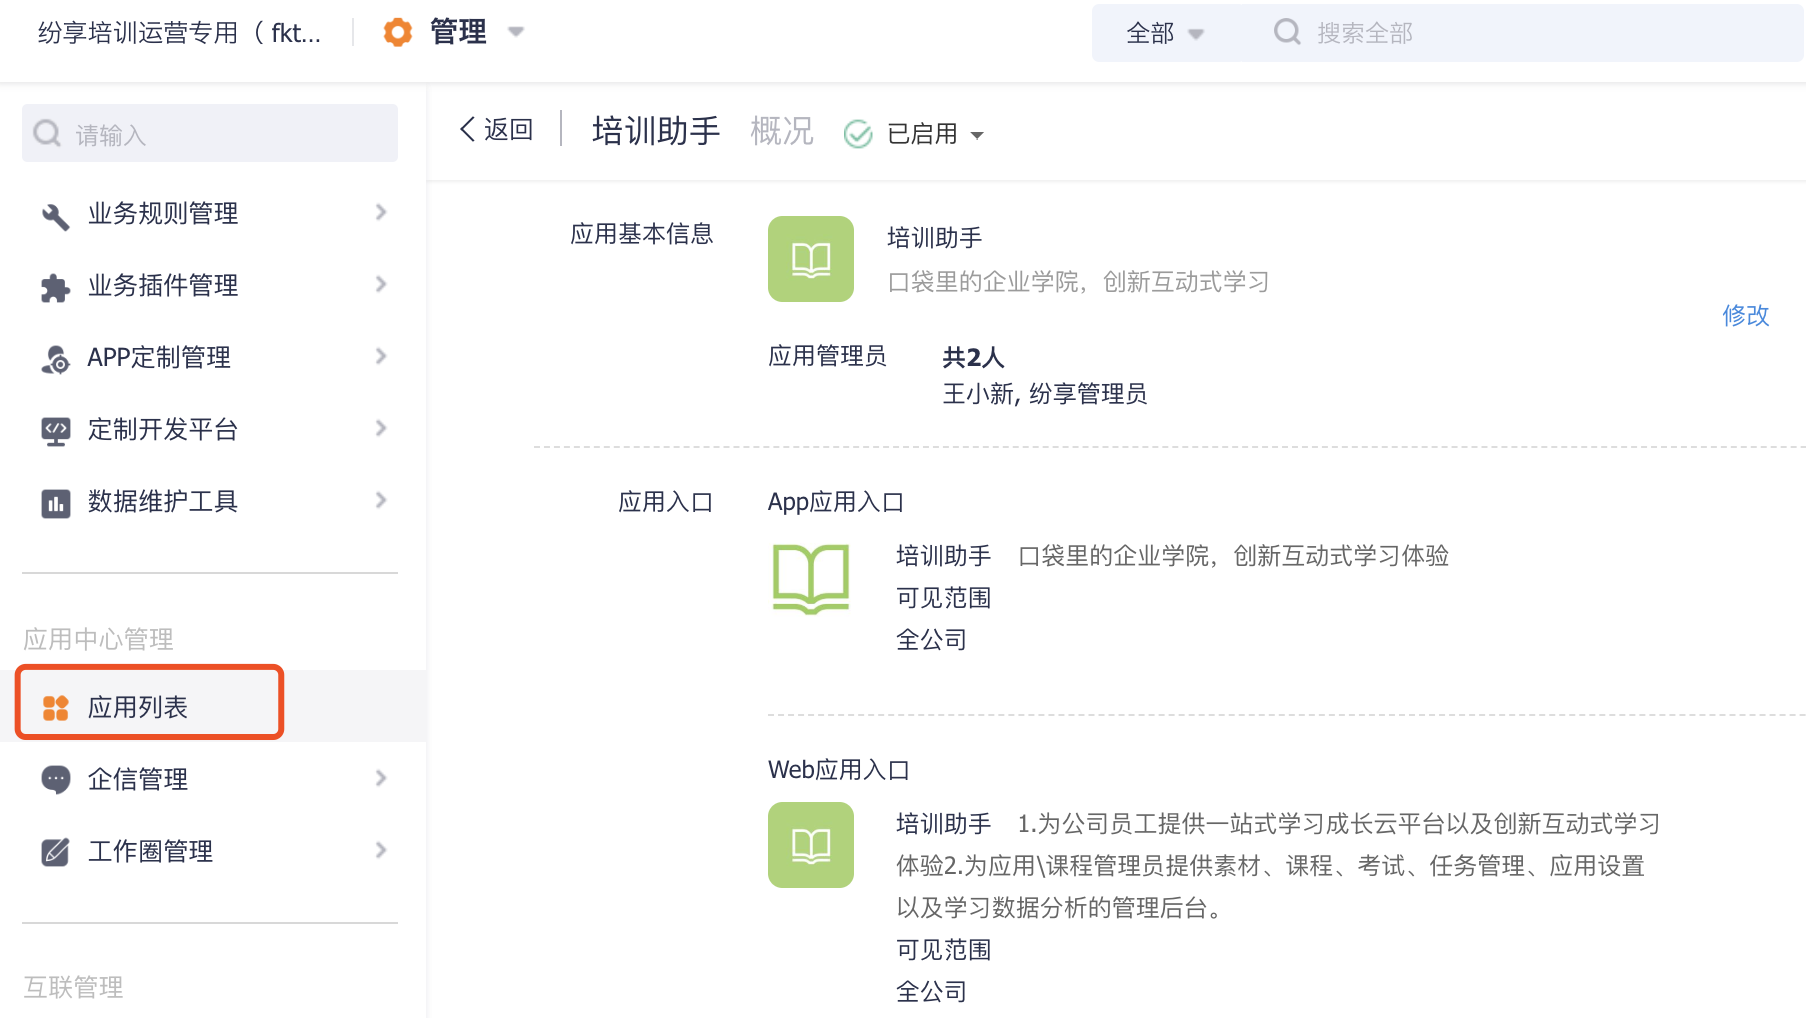
Task: Open the 管理 dropdown arrow in header
Action: coord(516,32)
